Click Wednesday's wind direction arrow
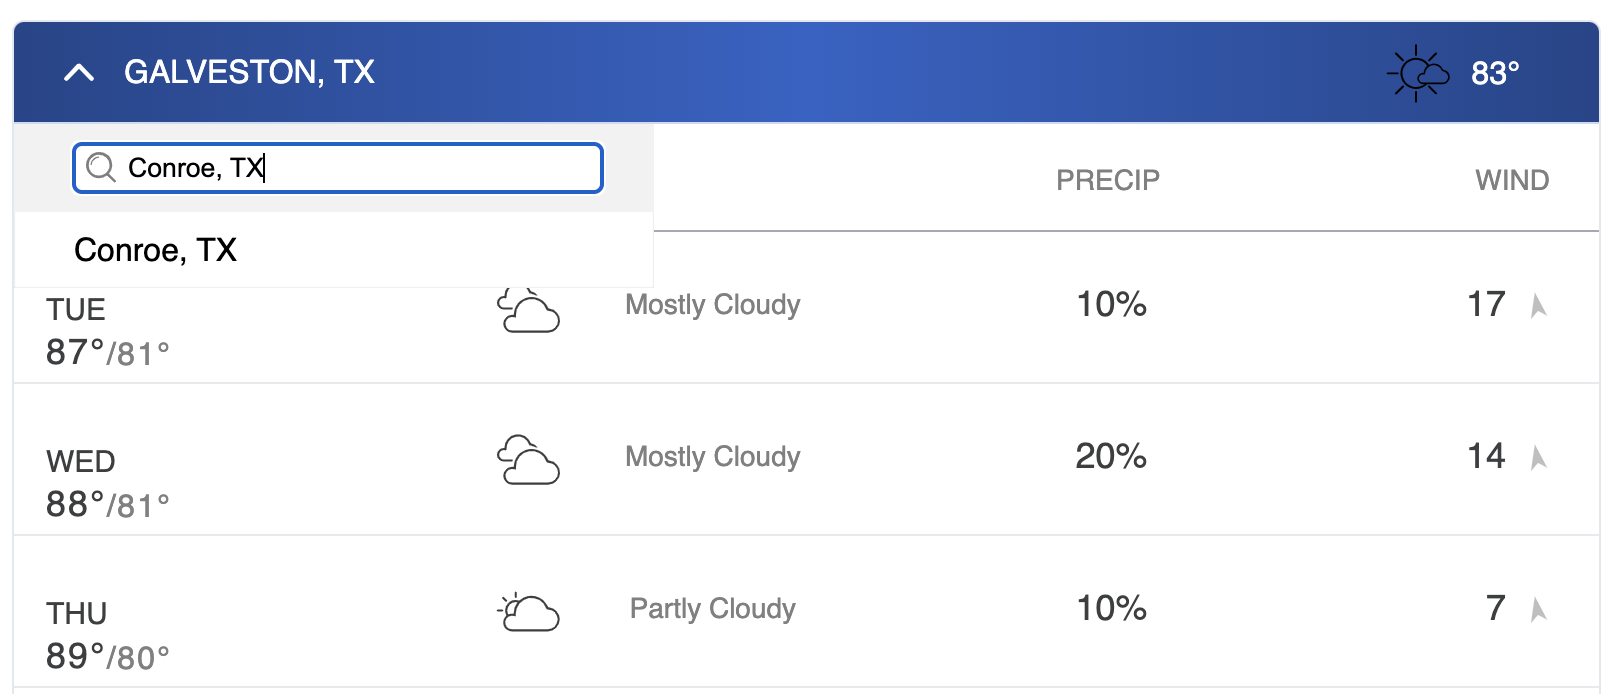The height and width of the screenshot is (694, 1614). [x=1539, y=457]
